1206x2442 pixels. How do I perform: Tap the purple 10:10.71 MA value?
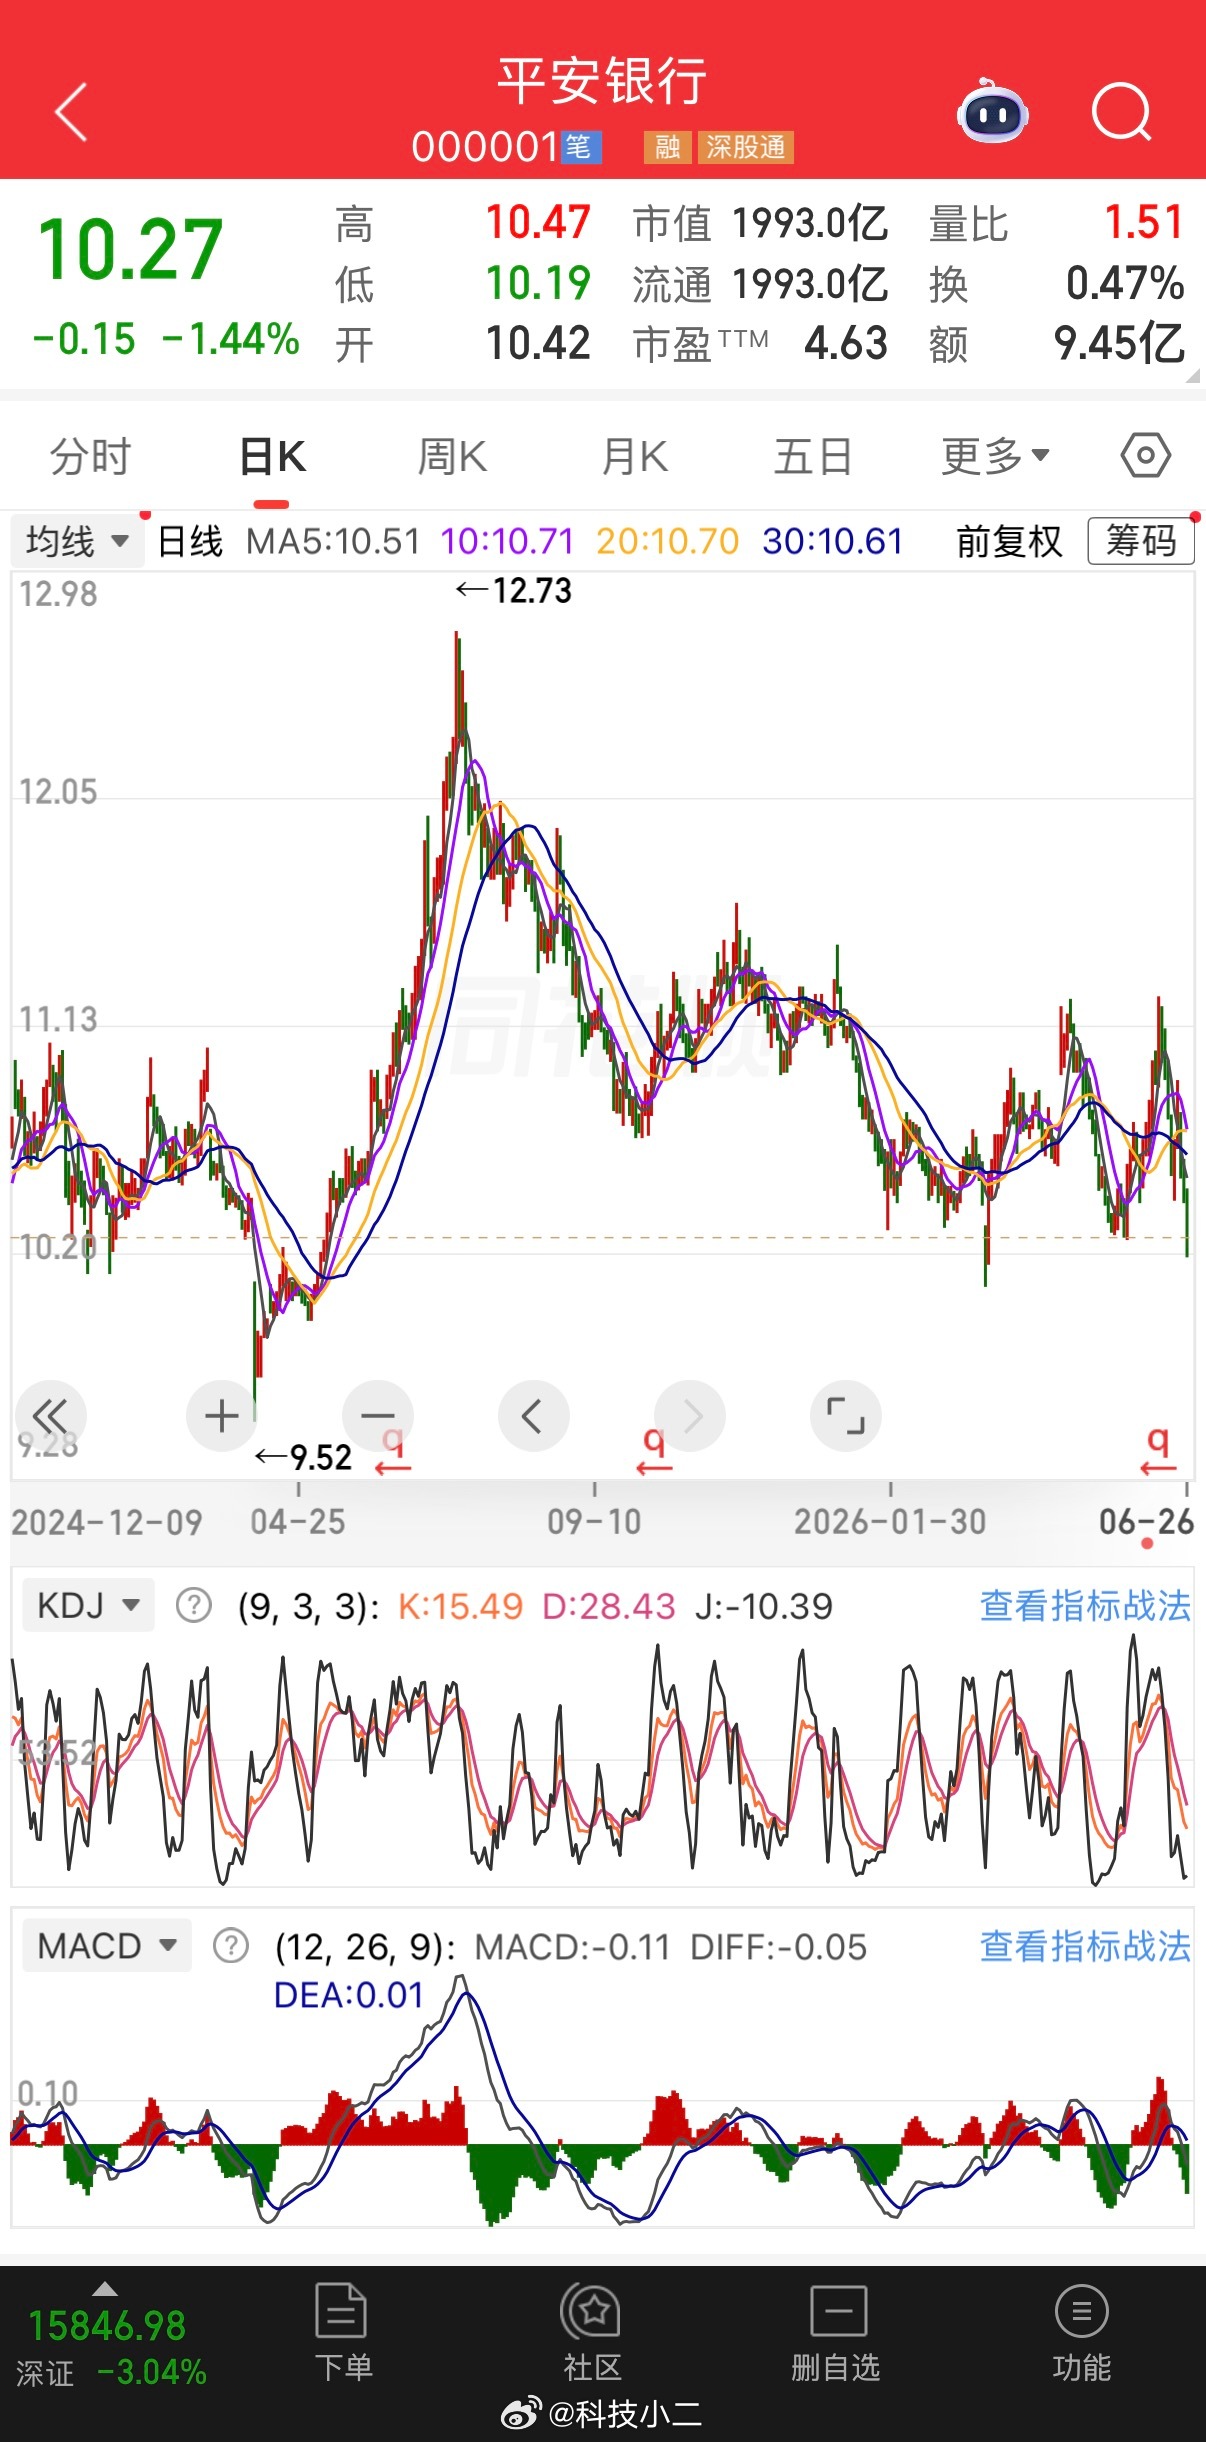pyautogui.click(x=507, y=542)
